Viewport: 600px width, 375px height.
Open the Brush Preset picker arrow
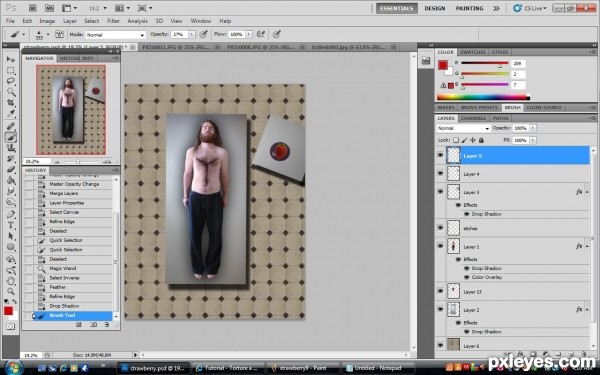click(48, 34)
